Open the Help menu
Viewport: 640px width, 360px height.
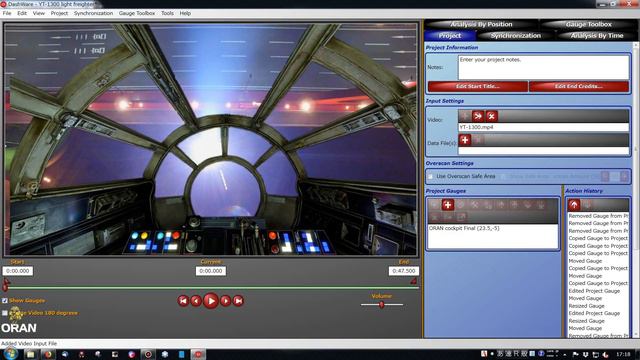pyautogui.click(x=185, y=13)
